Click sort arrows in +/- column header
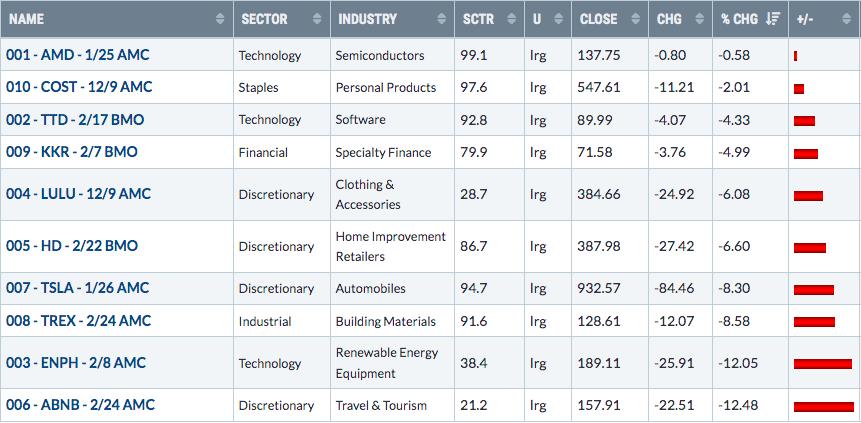Screen dimensions: 861x423 [846, 19]
